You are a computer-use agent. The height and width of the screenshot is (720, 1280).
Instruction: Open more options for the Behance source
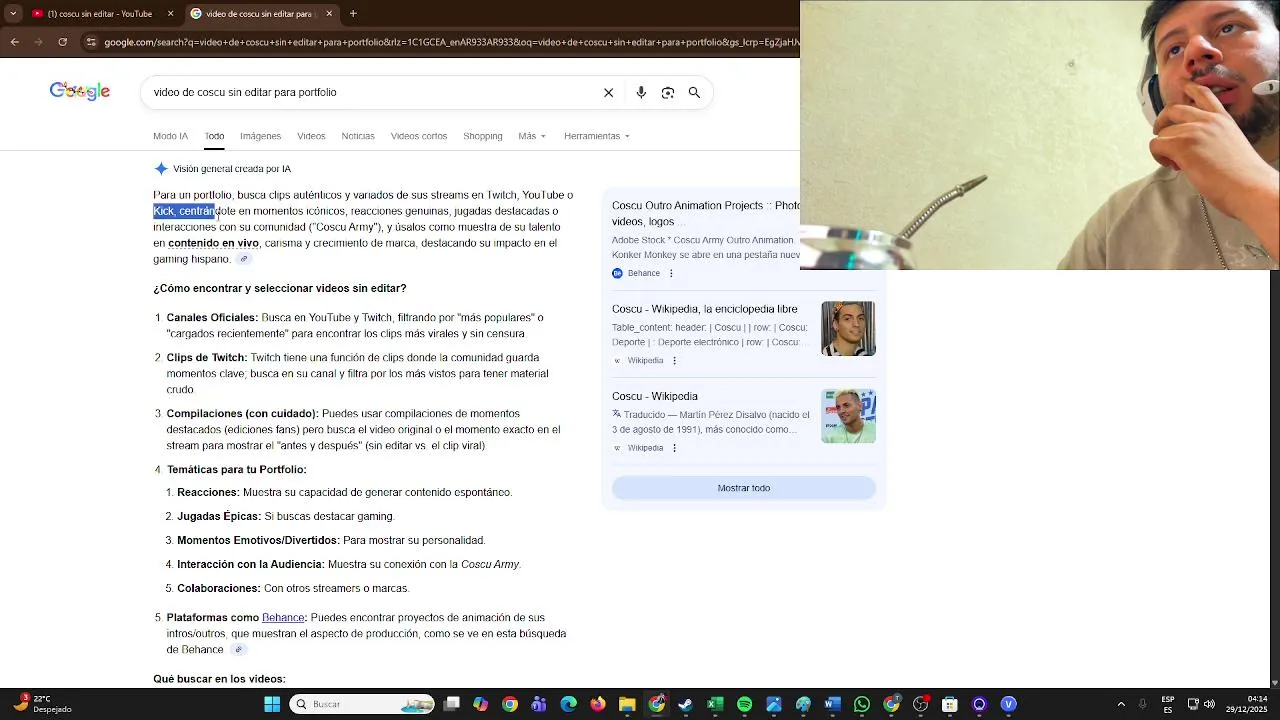pyautogui.click(x=671, y=273)
